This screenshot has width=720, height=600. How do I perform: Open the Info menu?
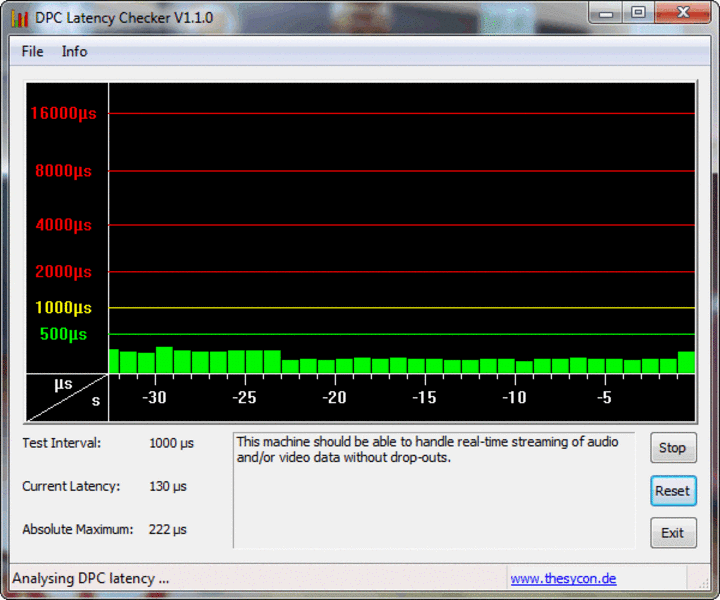[x=74, y=51]
